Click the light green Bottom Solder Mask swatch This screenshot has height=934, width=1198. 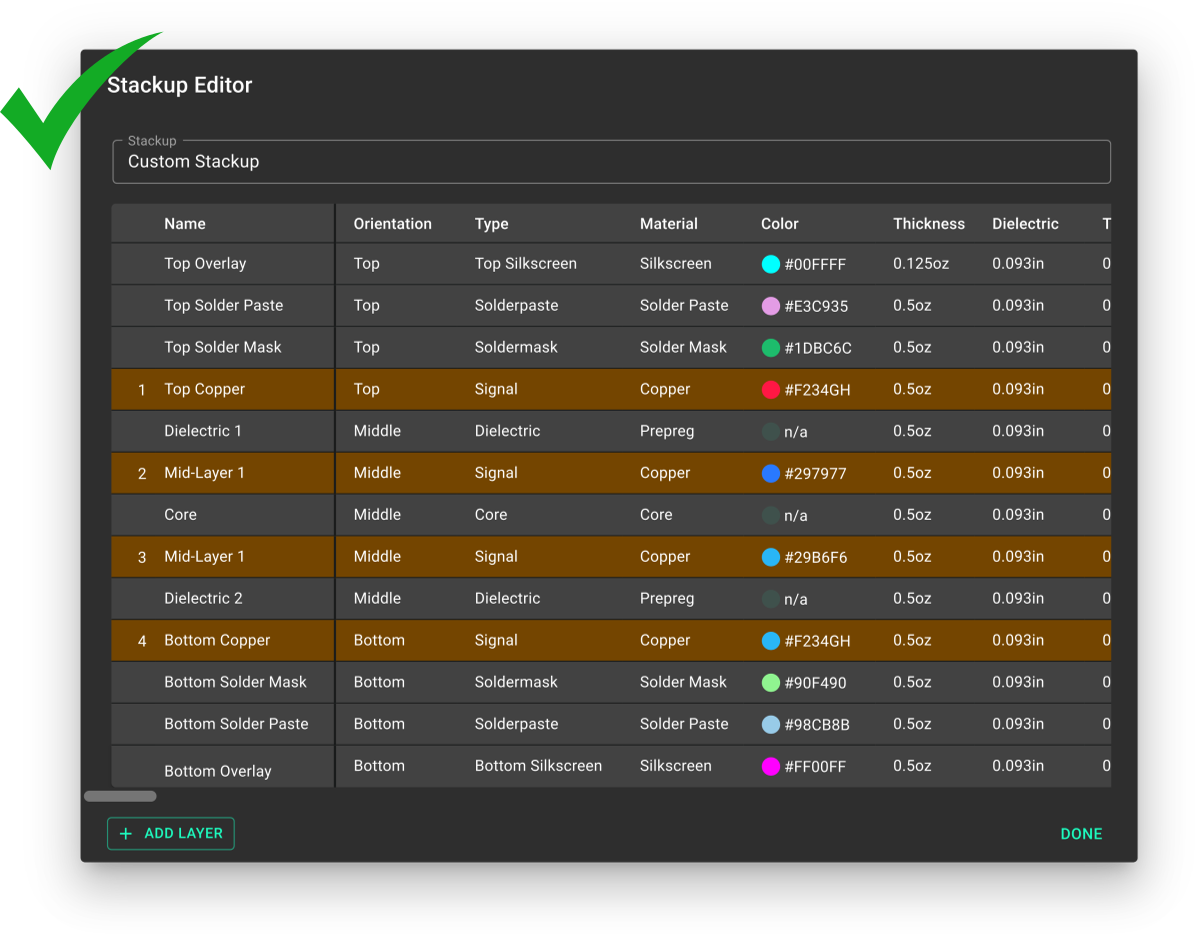770,683
